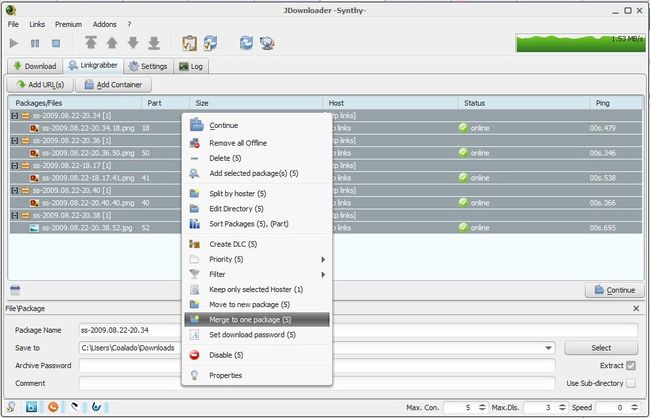Choose Remove all Offline
This screenshot has width=650, height=418.
point(257,143)
